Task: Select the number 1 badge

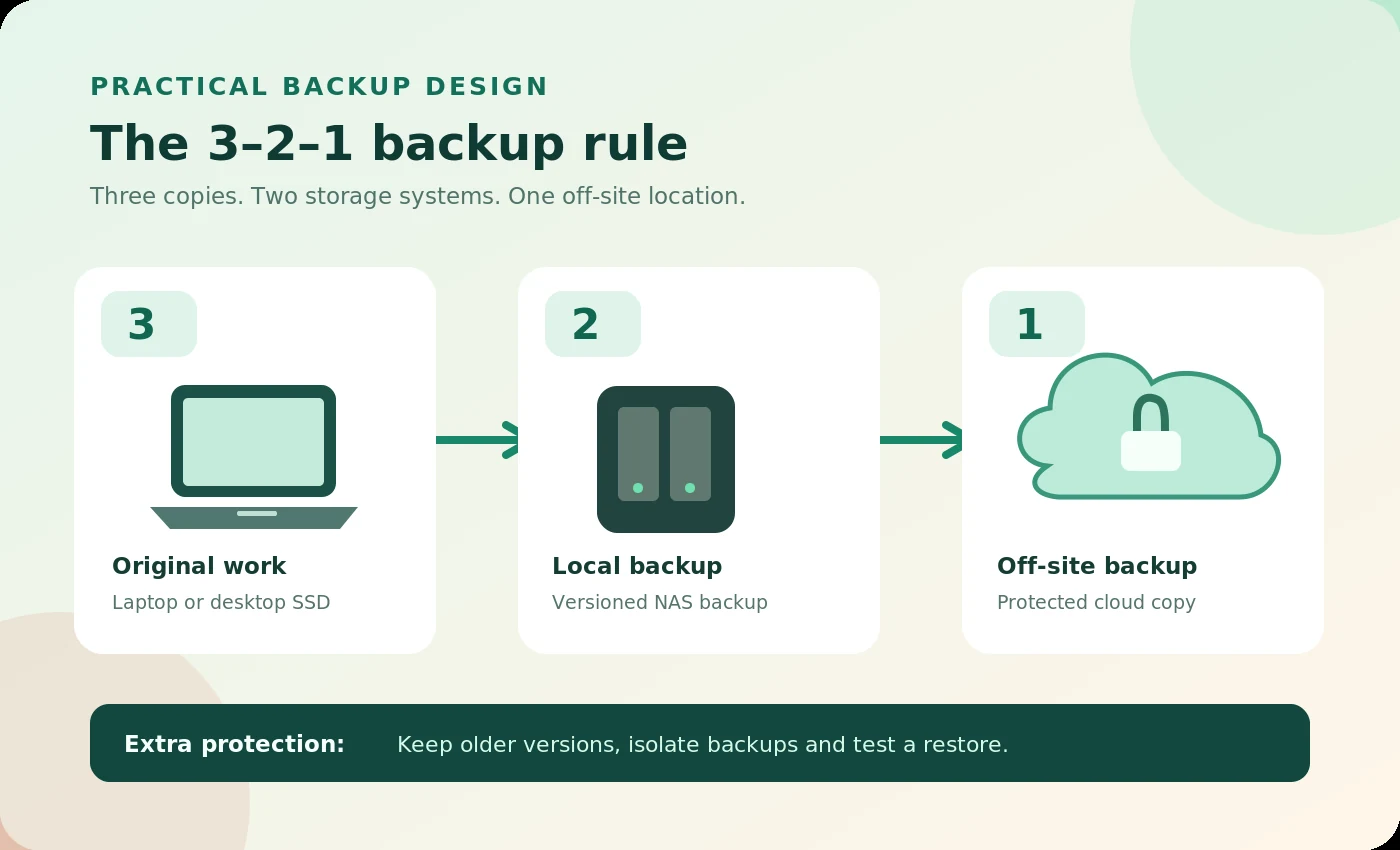Action: [1037, 324]
